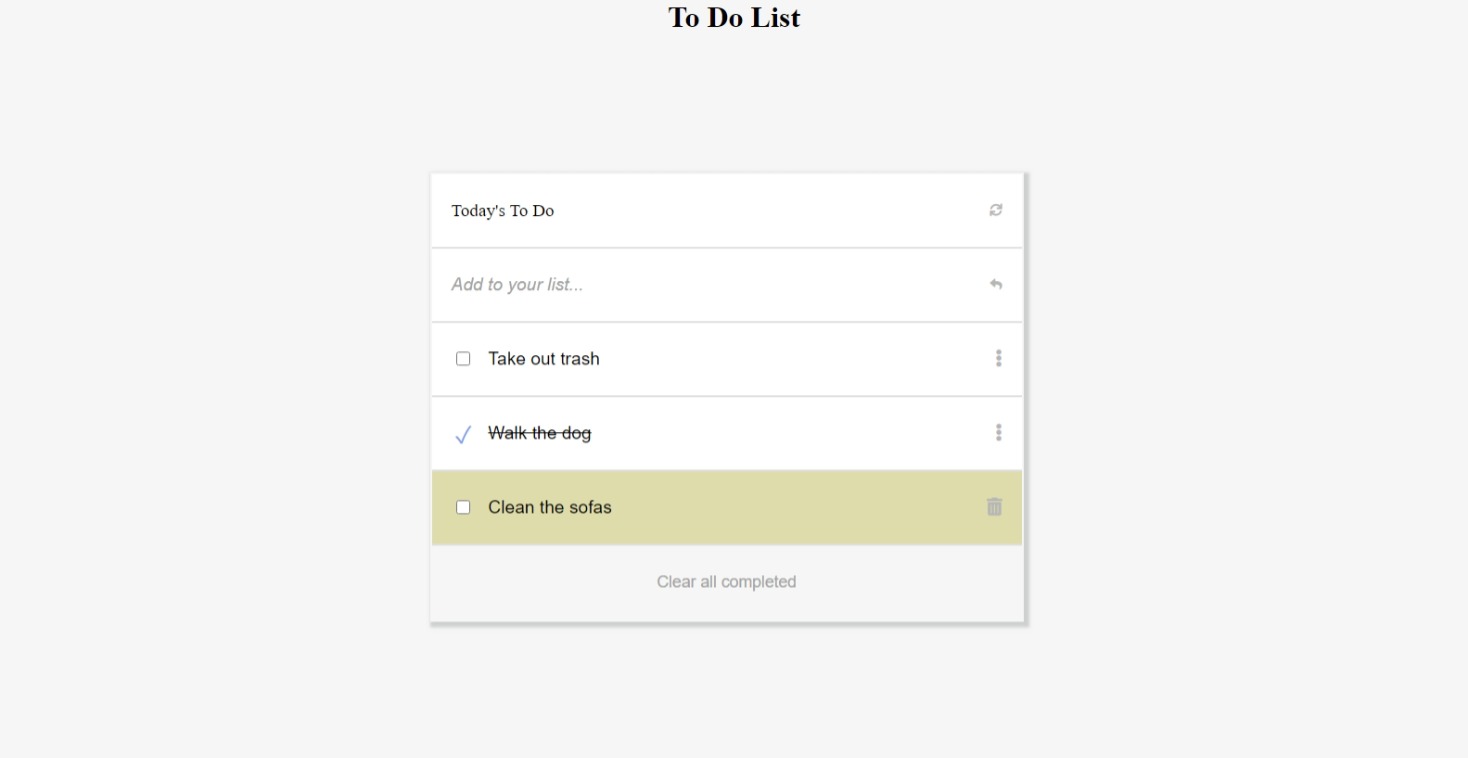
Task: Open the three-dot menu for Take out trash
Action: [x=998, y=358]
